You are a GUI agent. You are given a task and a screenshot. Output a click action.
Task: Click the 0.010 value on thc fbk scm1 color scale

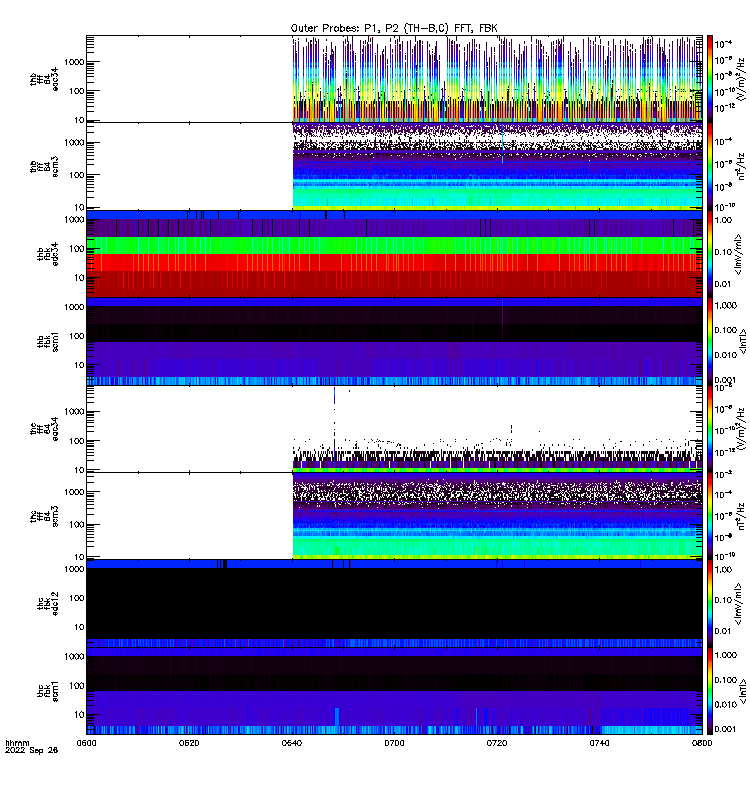tap(725, 705)
